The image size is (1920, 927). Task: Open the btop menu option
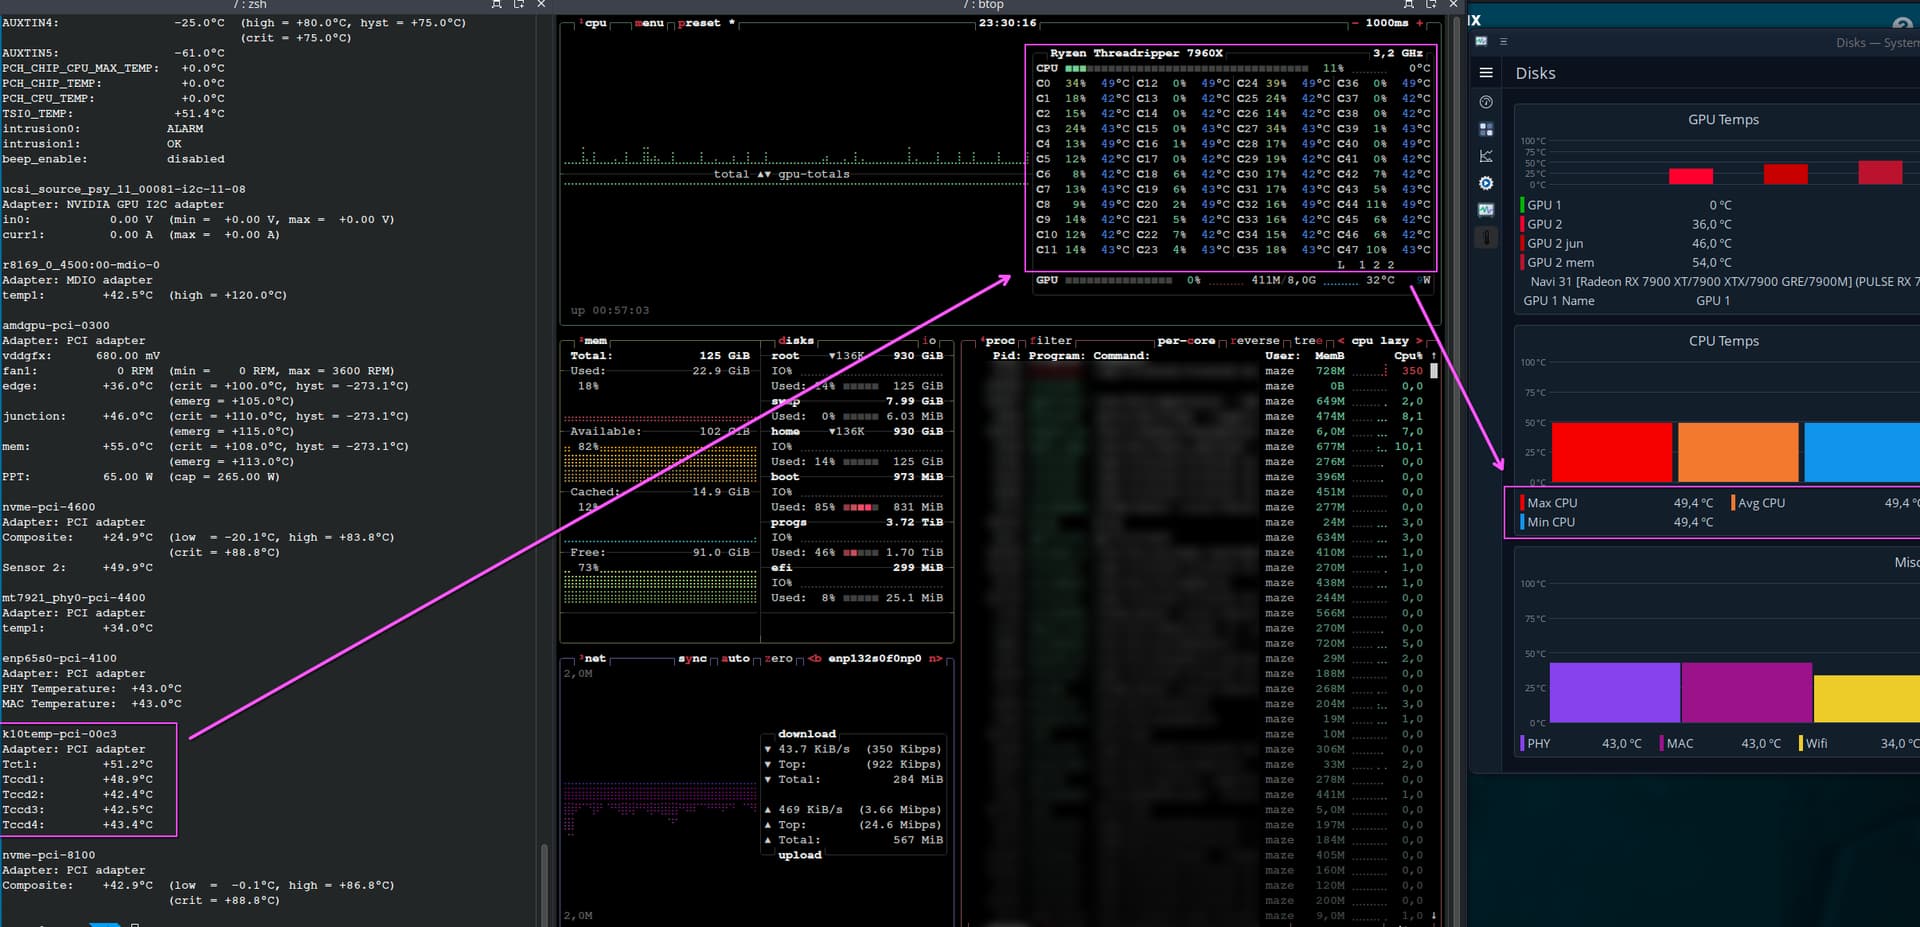pos(649,23)
